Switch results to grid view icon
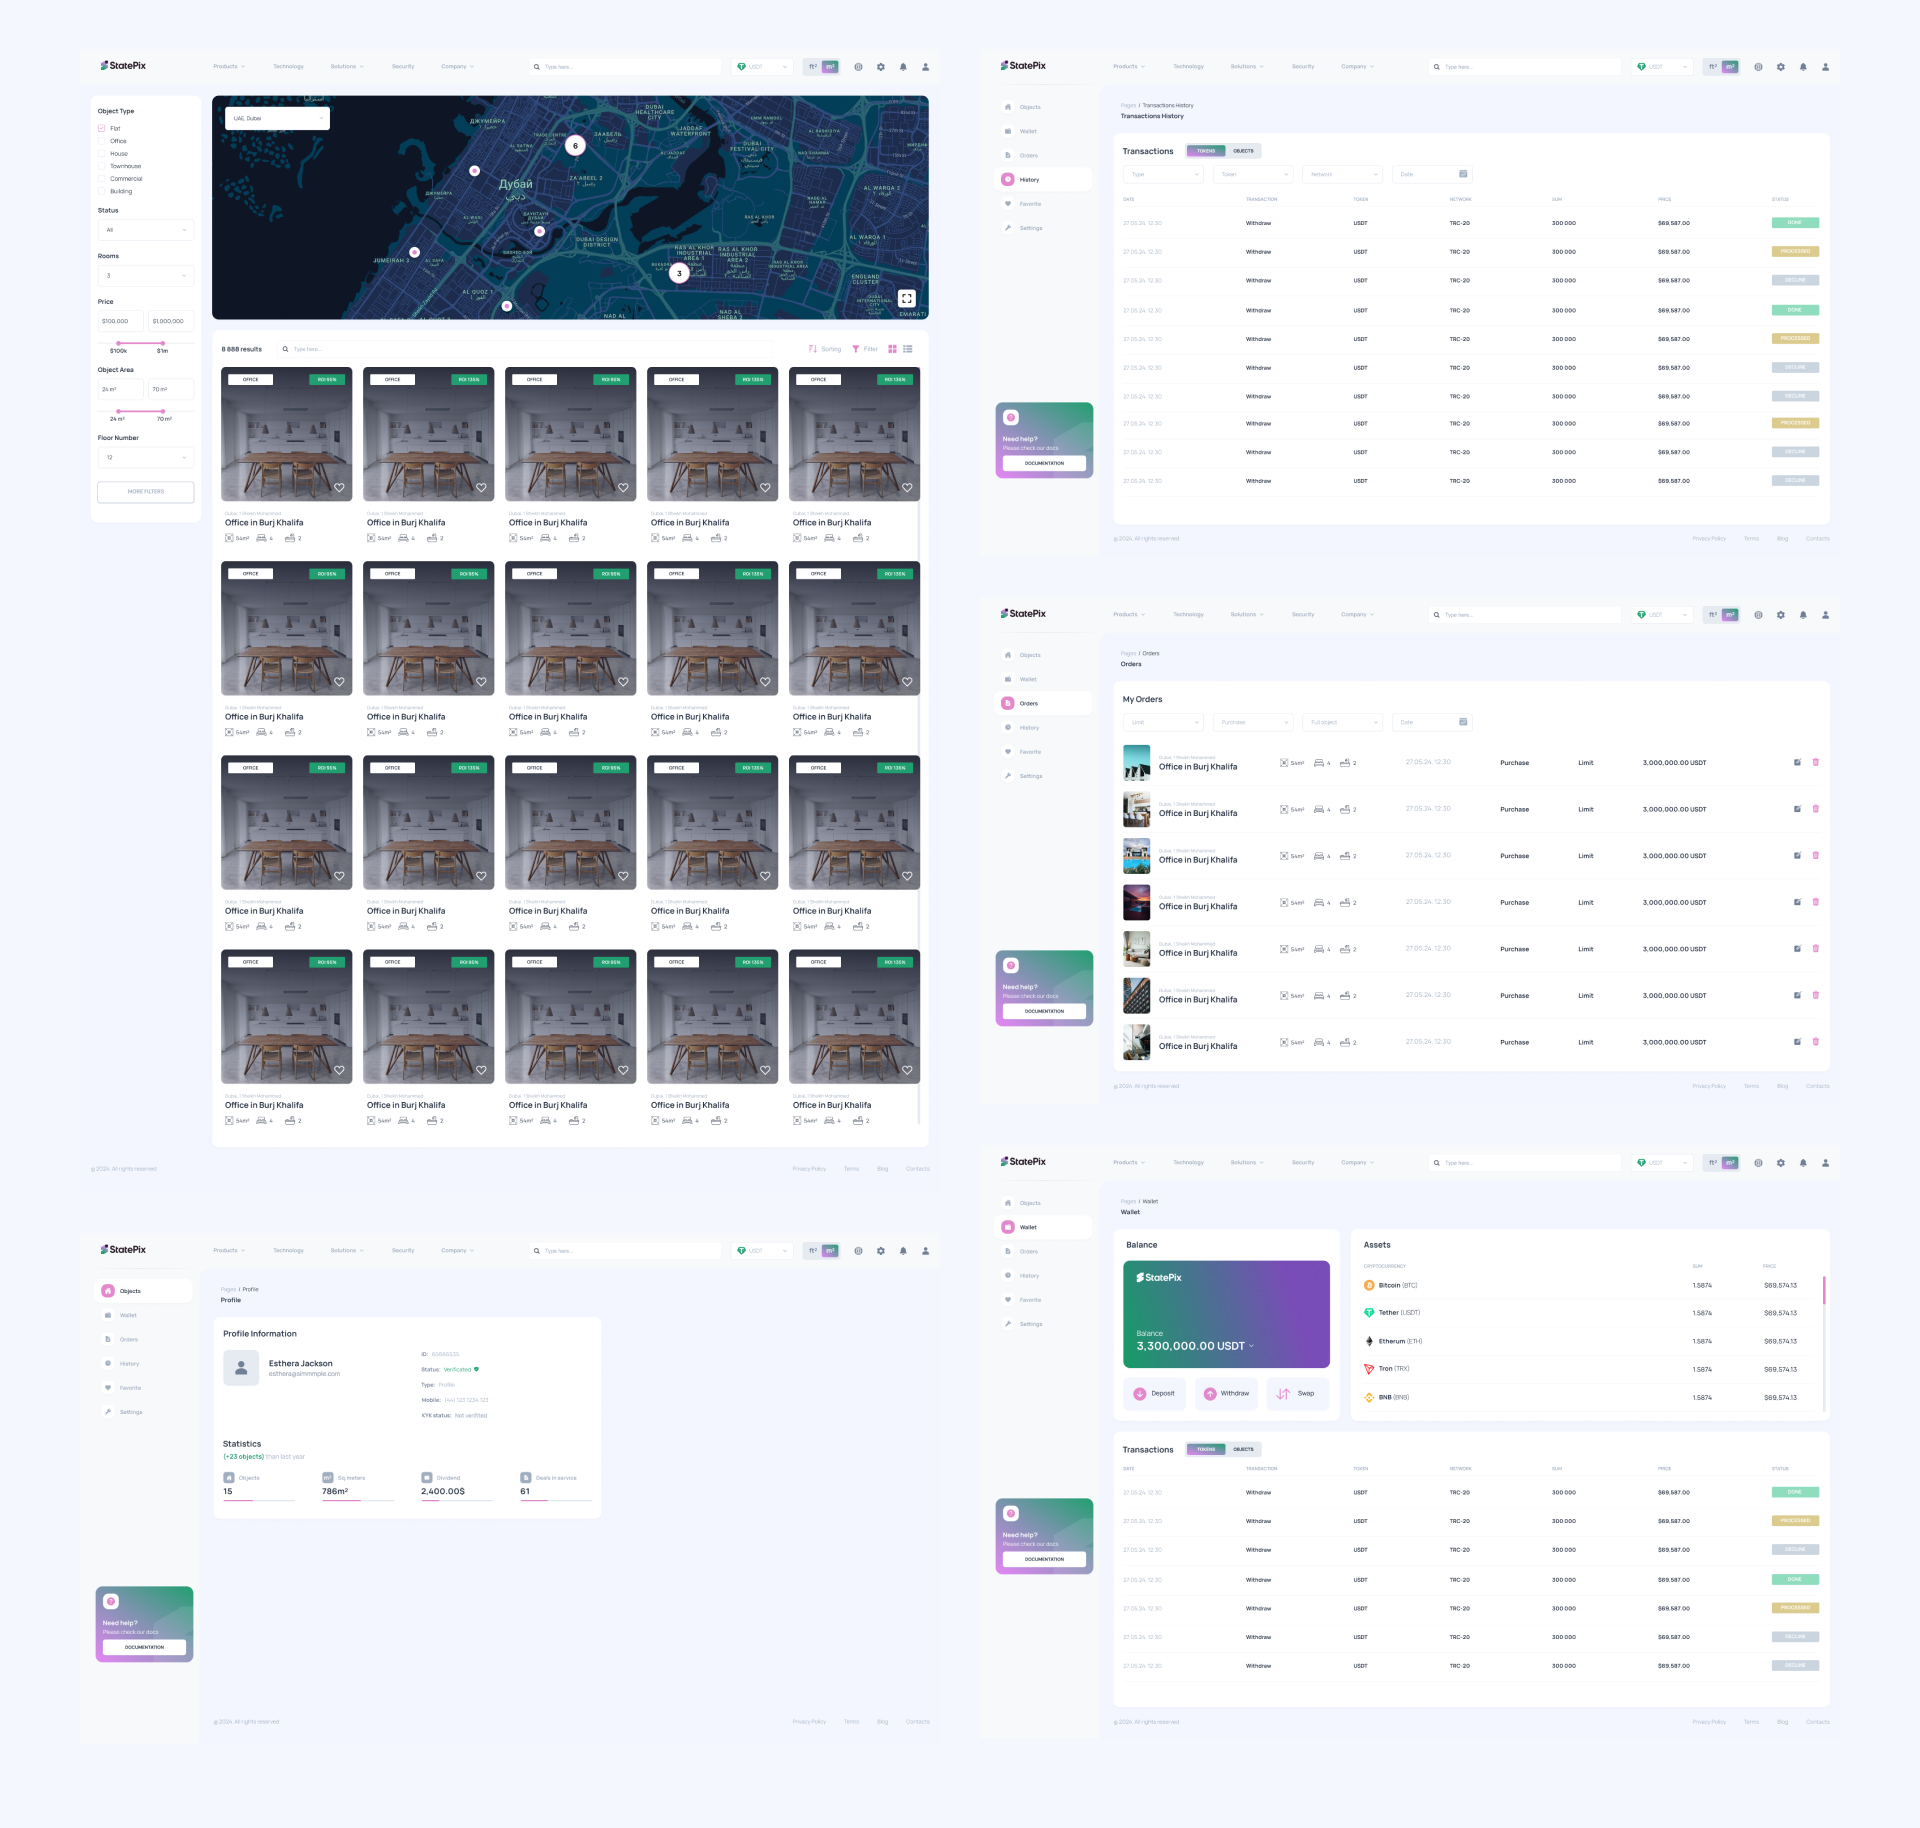This screenshot has height=1828, width=1920. [x=892, y=349]
